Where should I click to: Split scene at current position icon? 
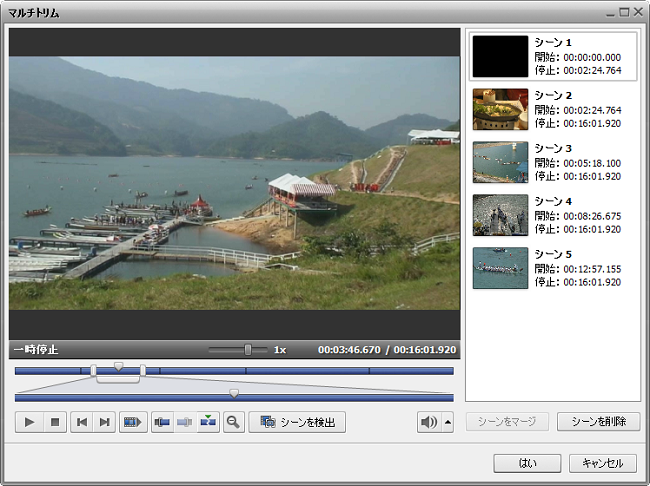[x=208, y=422]
